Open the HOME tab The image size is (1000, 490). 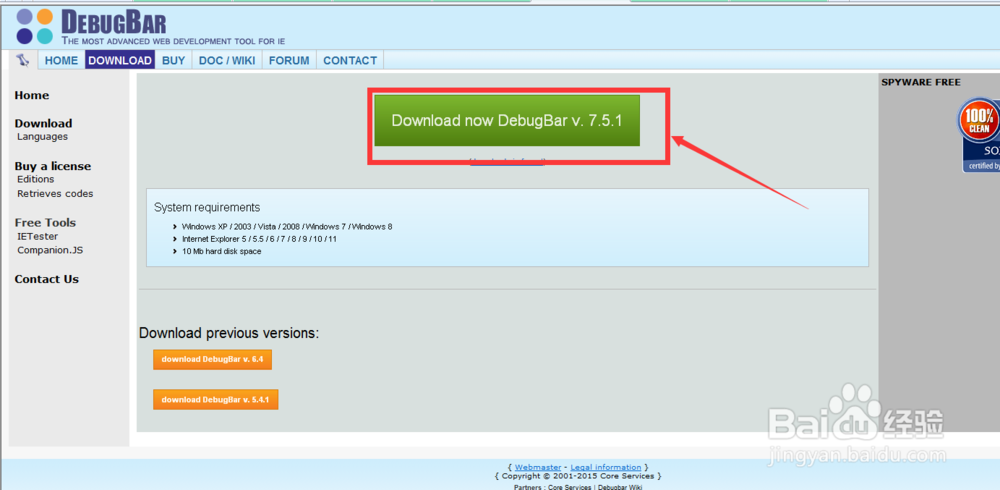click(61, 61)
